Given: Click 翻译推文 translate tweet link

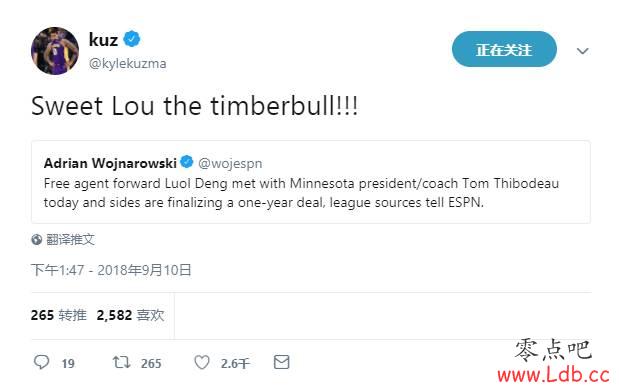Looking at the screenshot, I should coord(70,239).
